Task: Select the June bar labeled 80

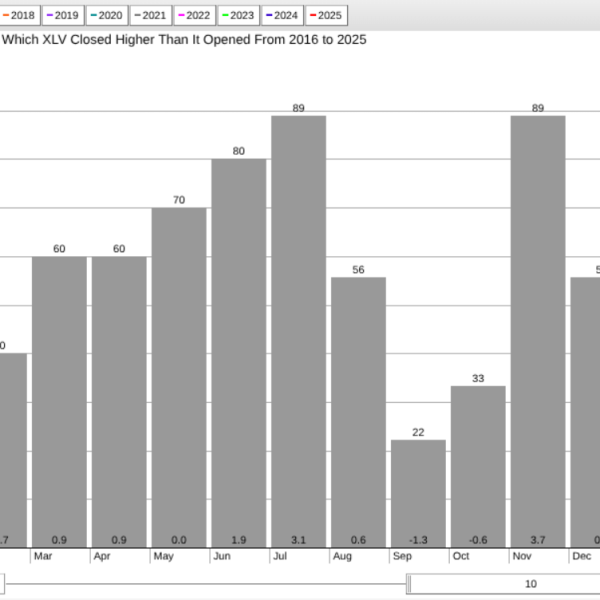Action: 239,353
